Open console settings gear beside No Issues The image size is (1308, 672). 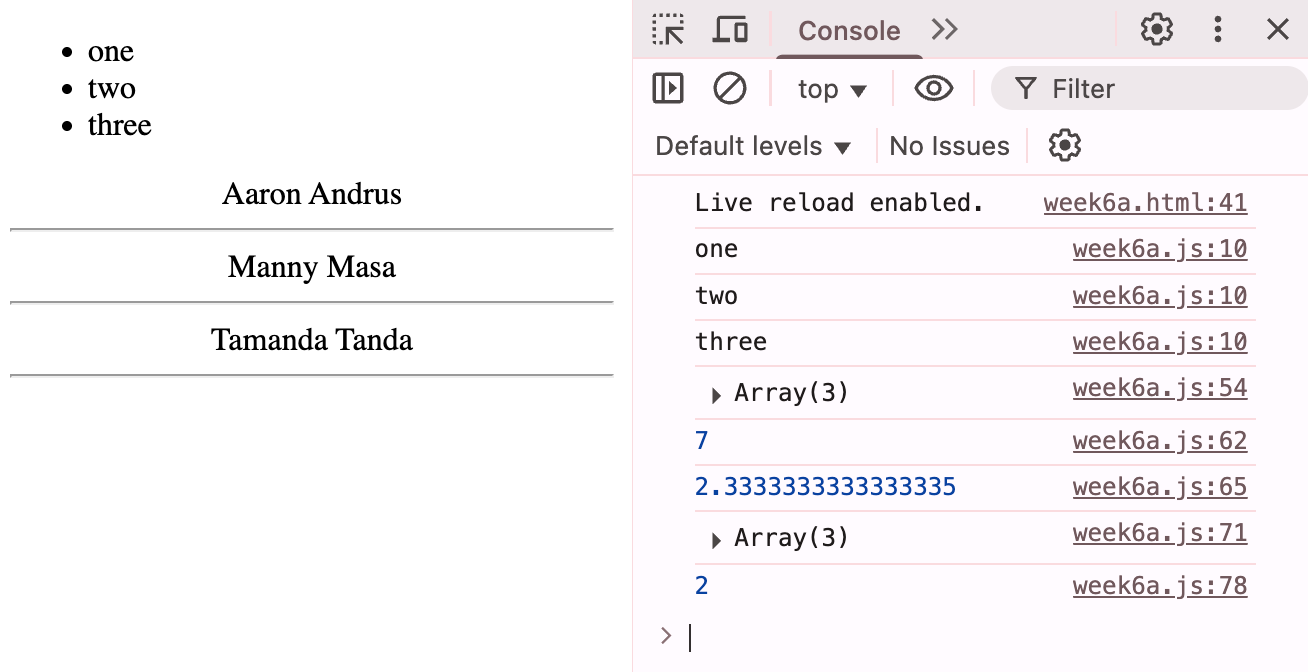click(1065, 146)
